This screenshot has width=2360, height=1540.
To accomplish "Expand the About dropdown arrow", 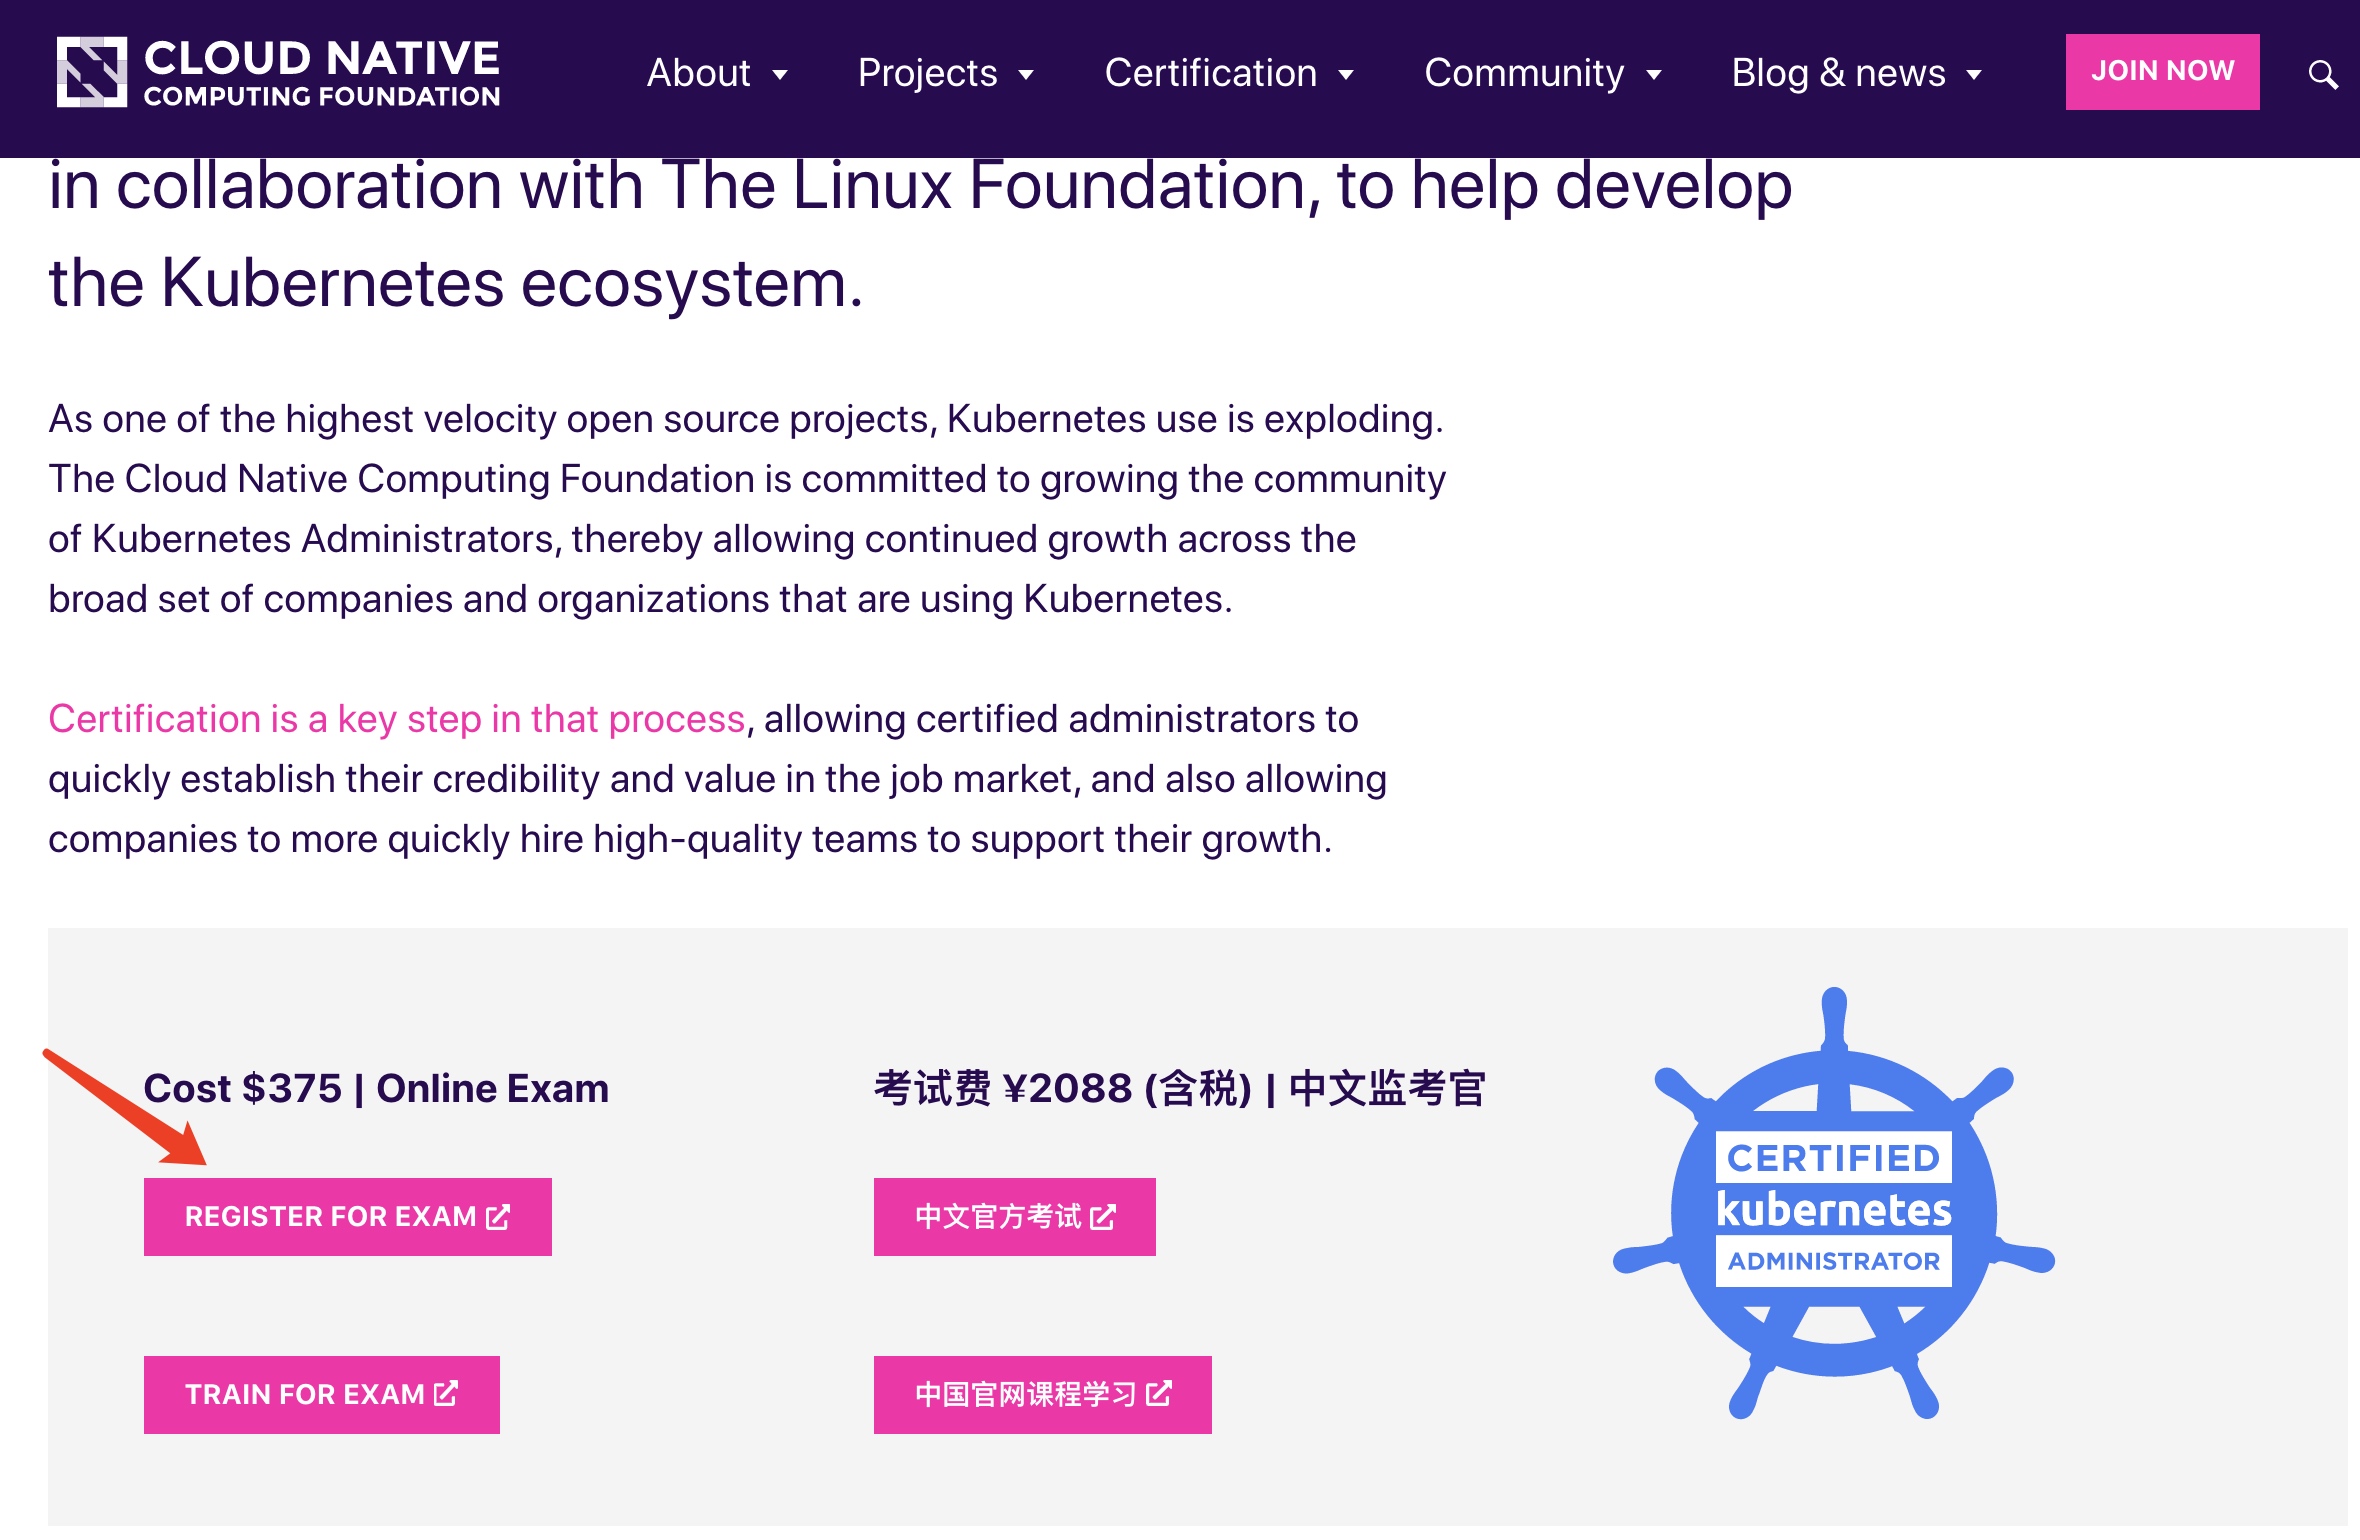I will click(780, 75).
